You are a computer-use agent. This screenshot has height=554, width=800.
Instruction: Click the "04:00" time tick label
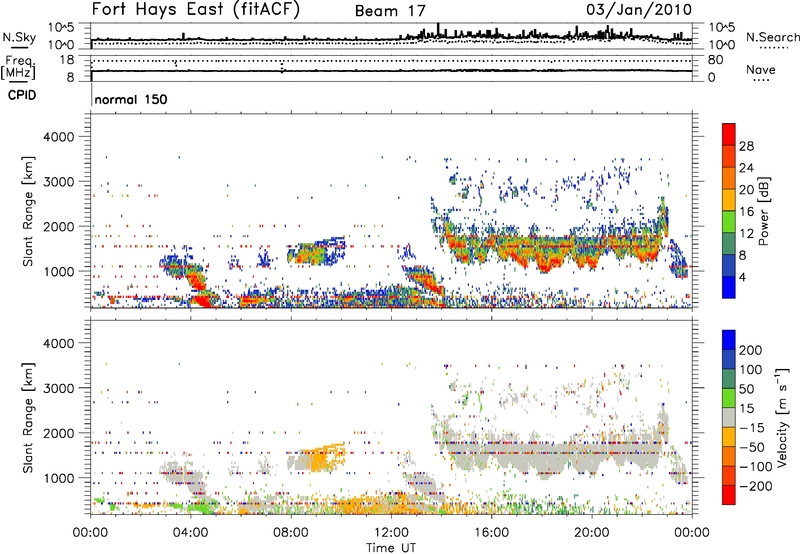click(x=190, y=533)
